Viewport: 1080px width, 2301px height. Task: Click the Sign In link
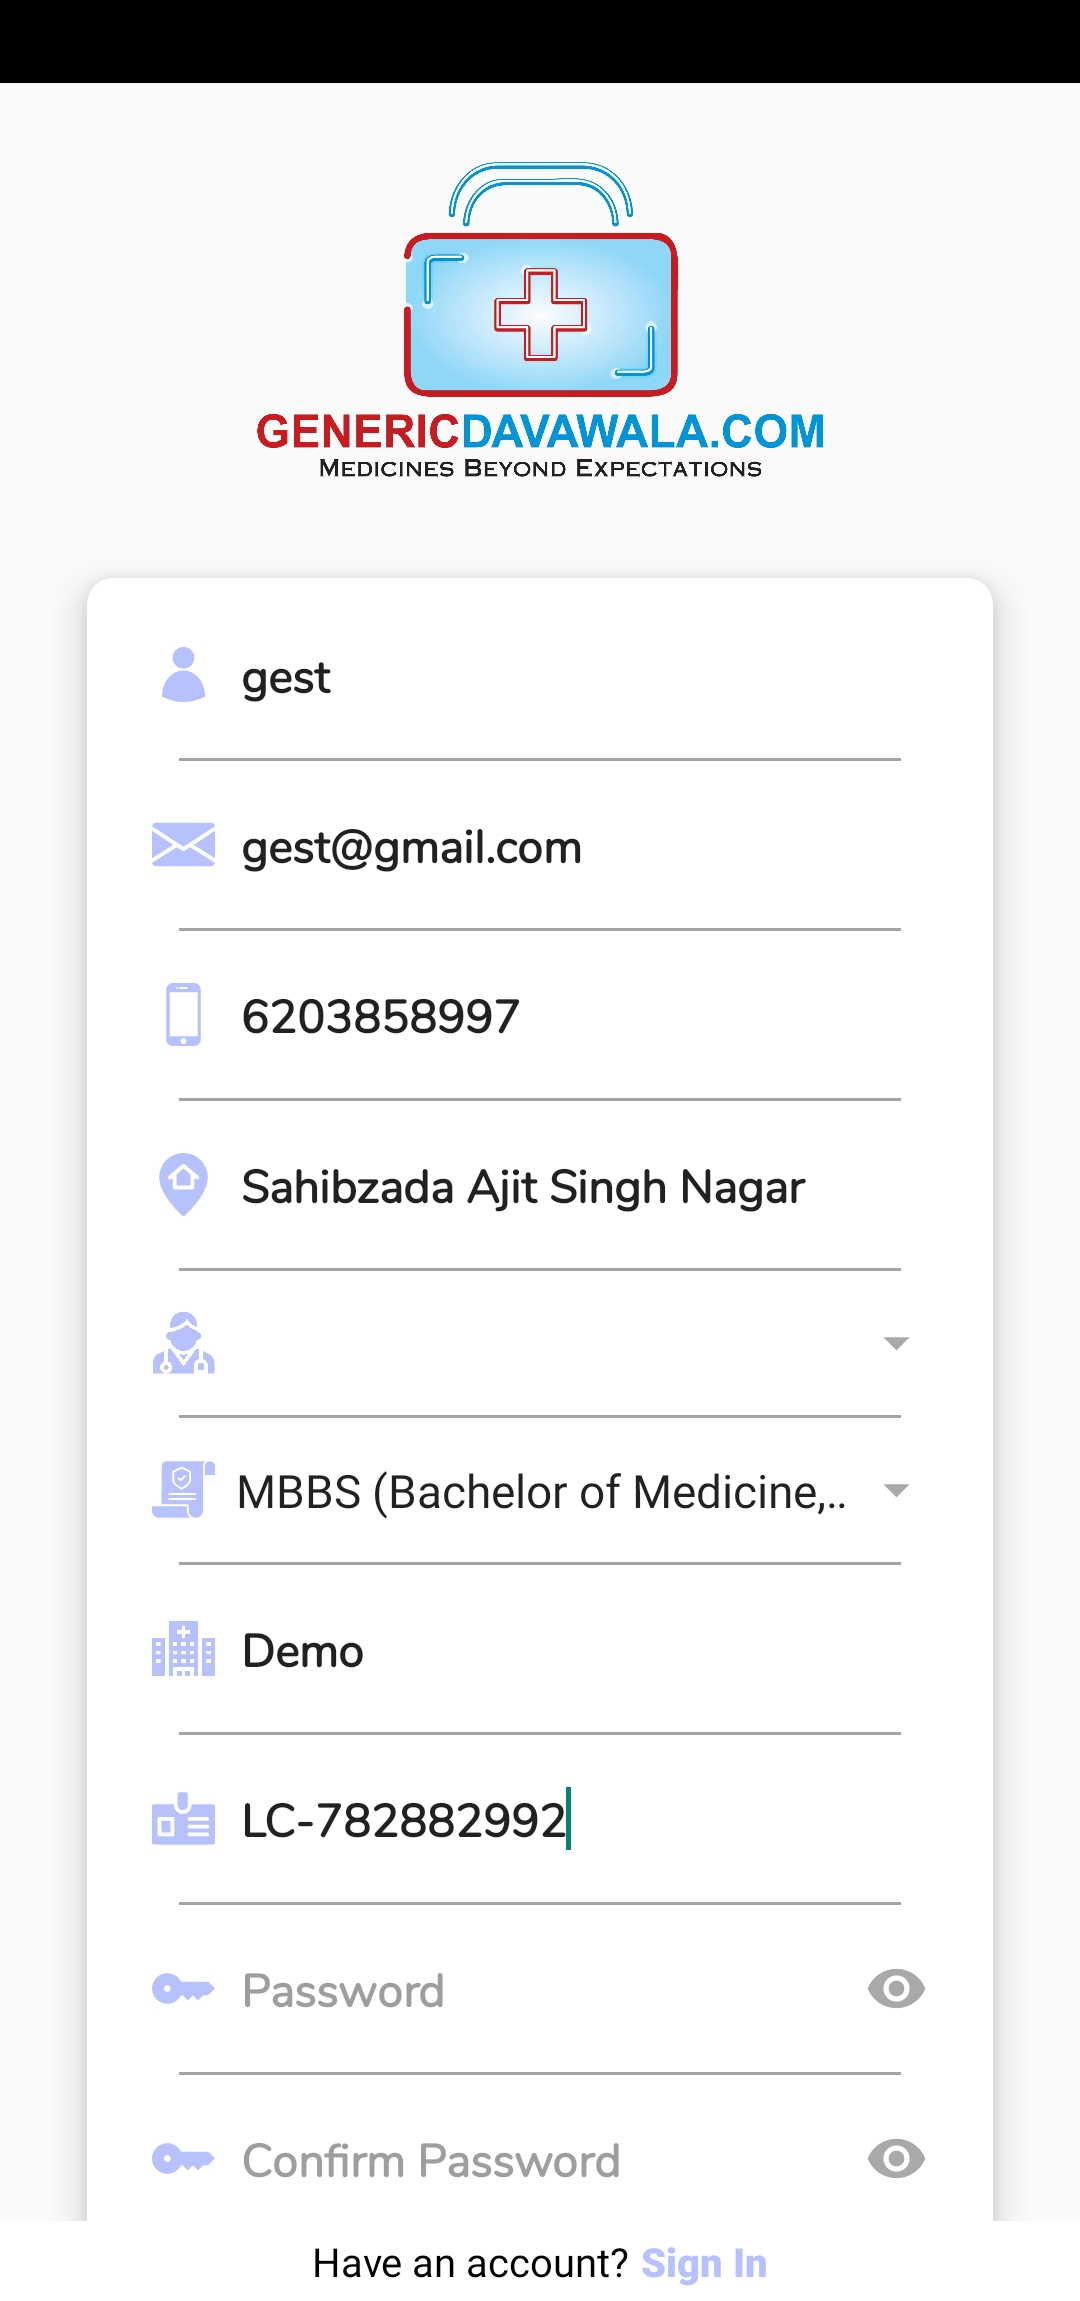click(x=704, y=2264)
